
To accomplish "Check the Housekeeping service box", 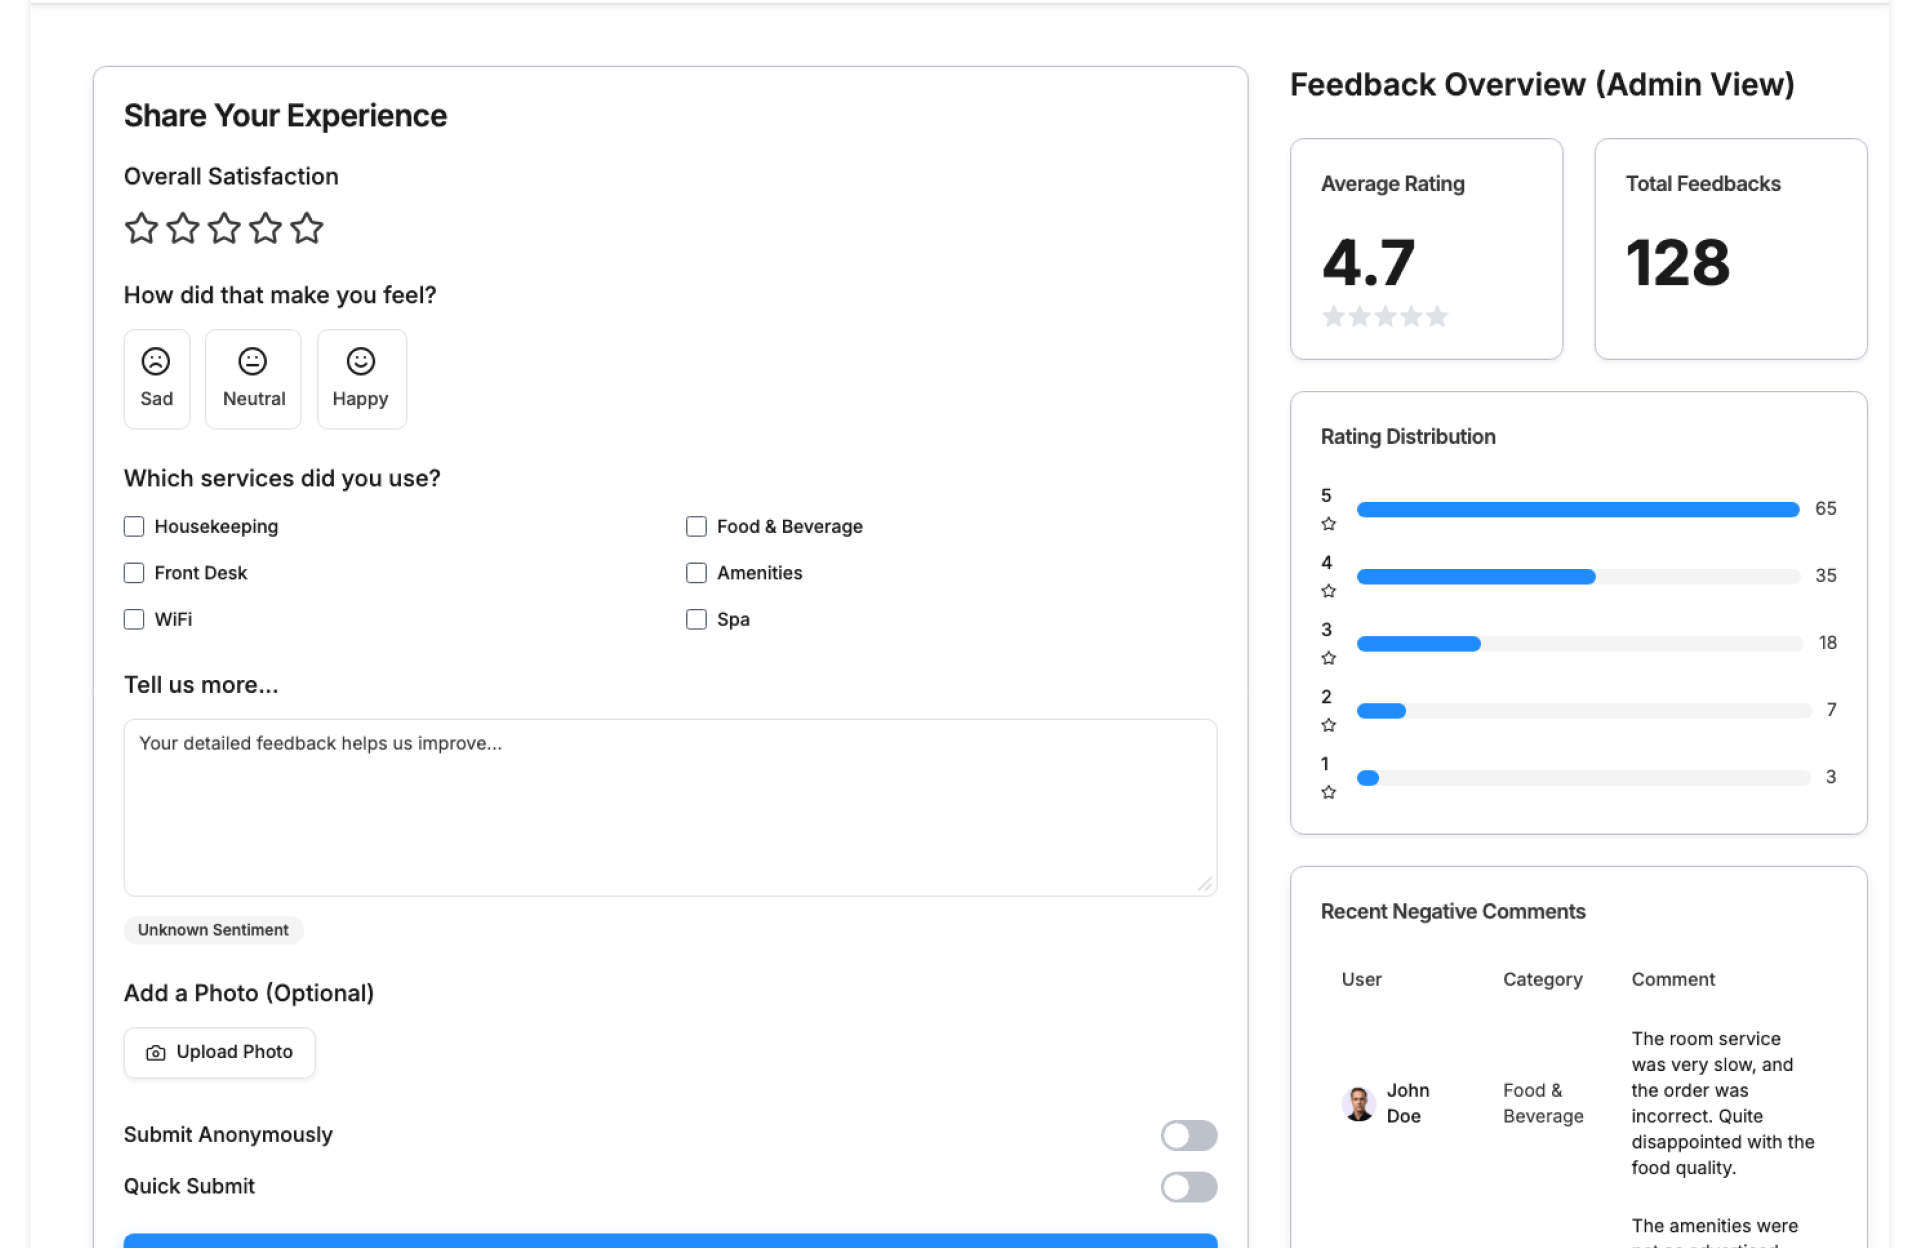I will (x=134, y=526).
